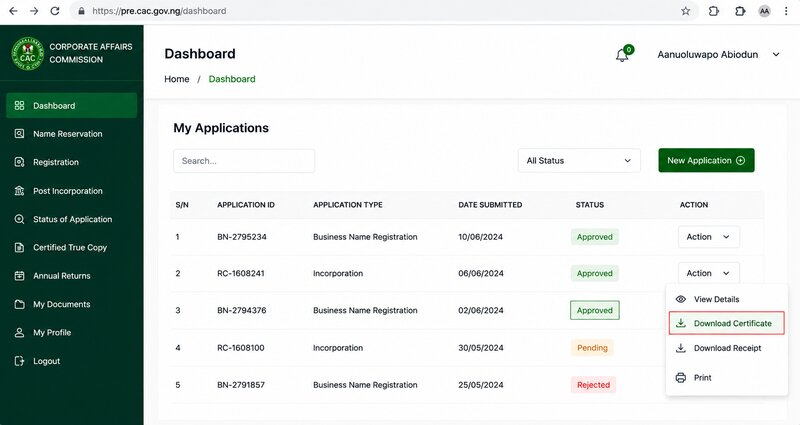Go to Post Incorporation section
Screen dimensions: 800x425
pyautogui.click(x=71, y=191)
